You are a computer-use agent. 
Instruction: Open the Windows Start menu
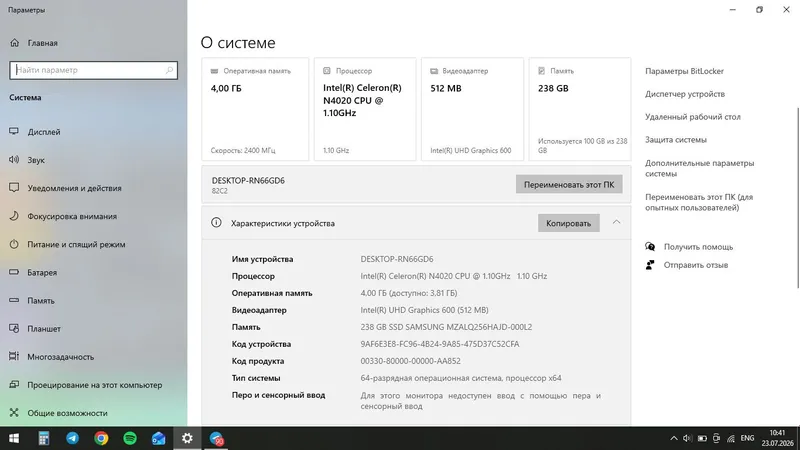click(14, 438)
